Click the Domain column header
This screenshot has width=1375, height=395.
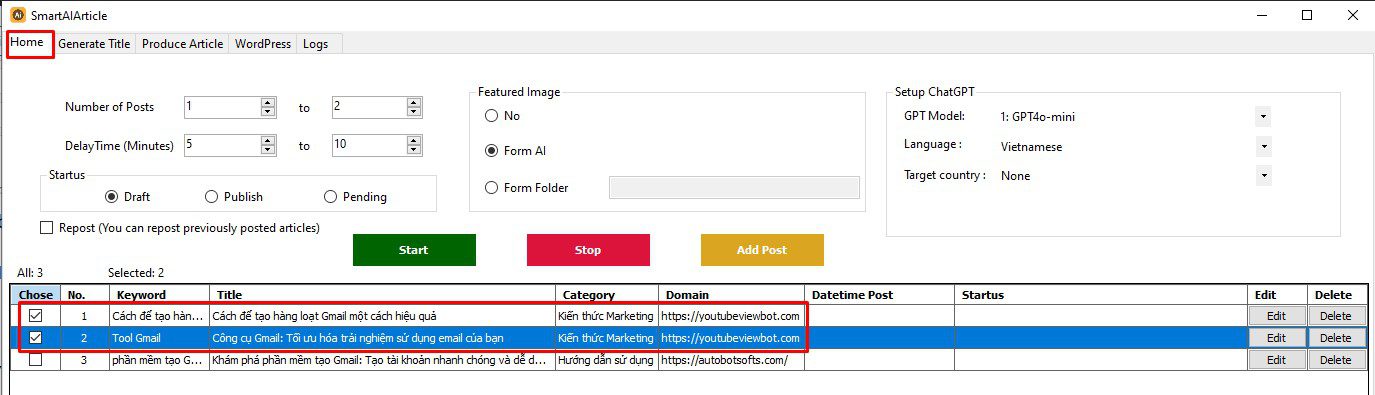click(731, 295)
